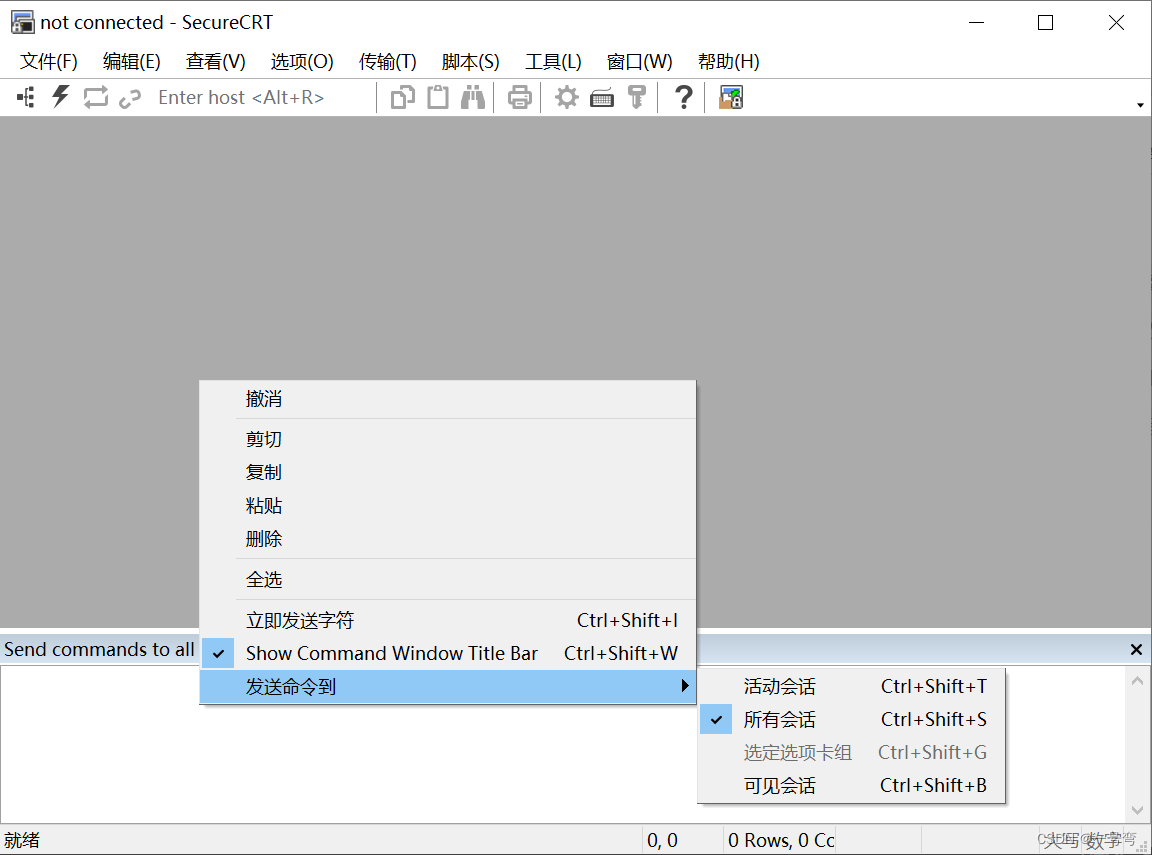Click the key icon on the toolbar
Viewport: 1152px width, 855px height.
(637, 97)
